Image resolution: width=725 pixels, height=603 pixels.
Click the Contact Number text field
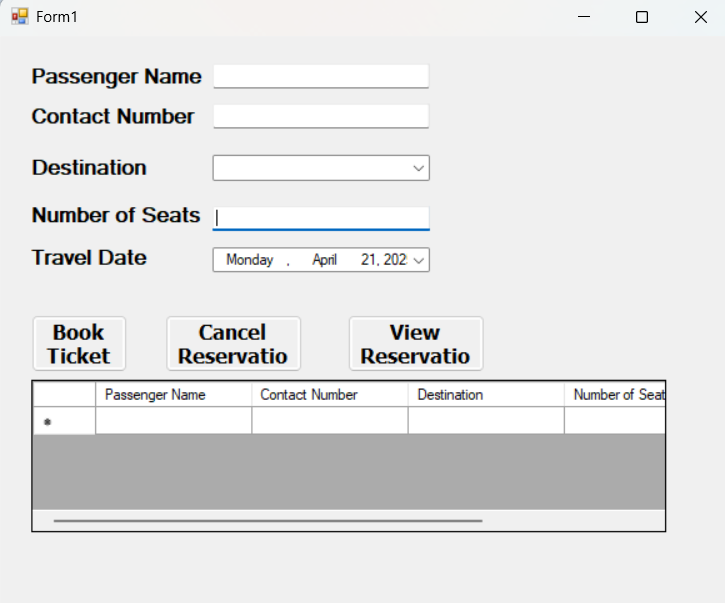pyautogui.click(x=320, y=117)
